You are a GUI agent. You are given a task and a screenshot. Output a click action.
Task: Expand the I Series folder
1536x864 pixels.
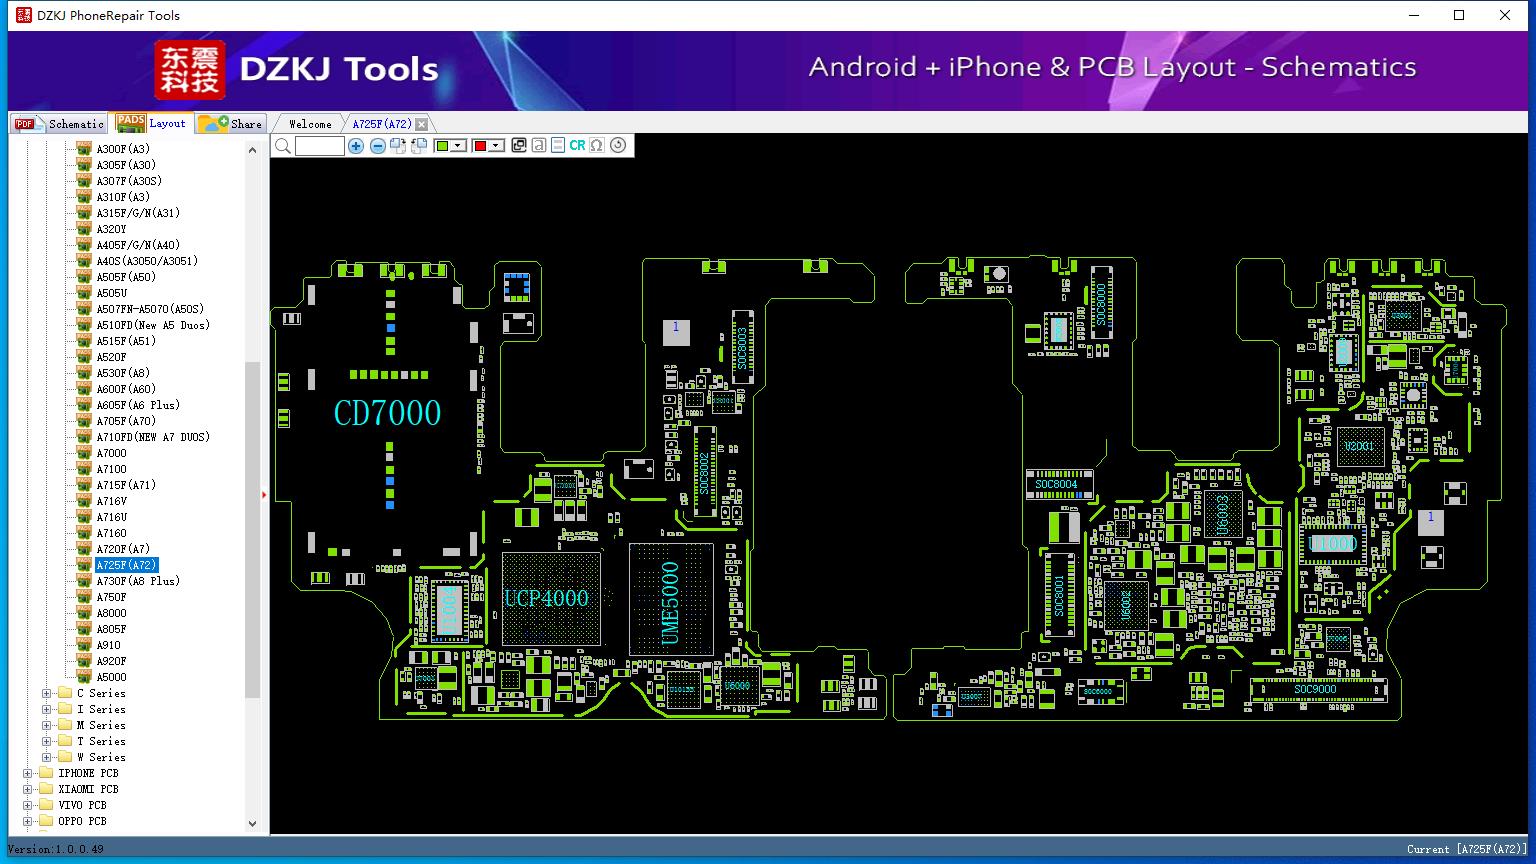coord(46,709)
